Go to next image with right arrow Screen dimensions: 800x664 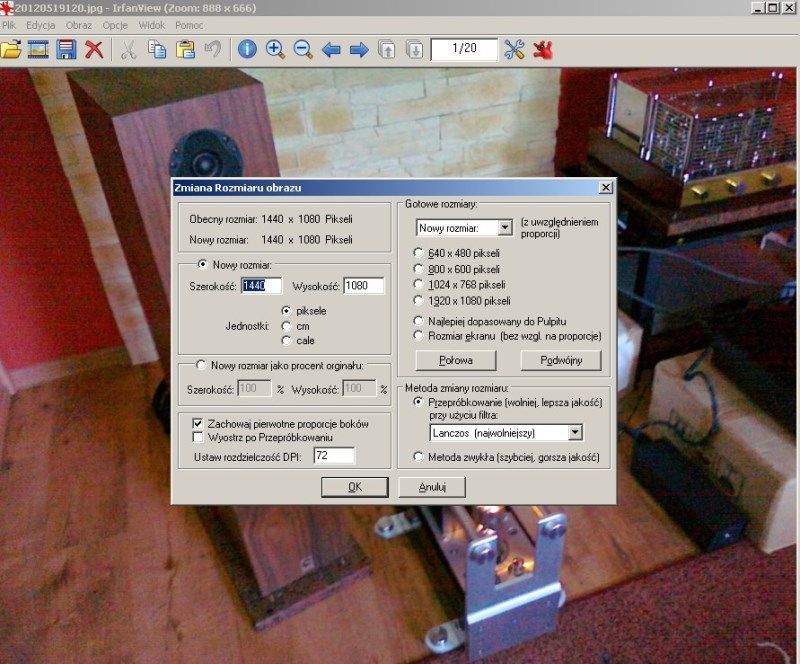pos(359,50)
